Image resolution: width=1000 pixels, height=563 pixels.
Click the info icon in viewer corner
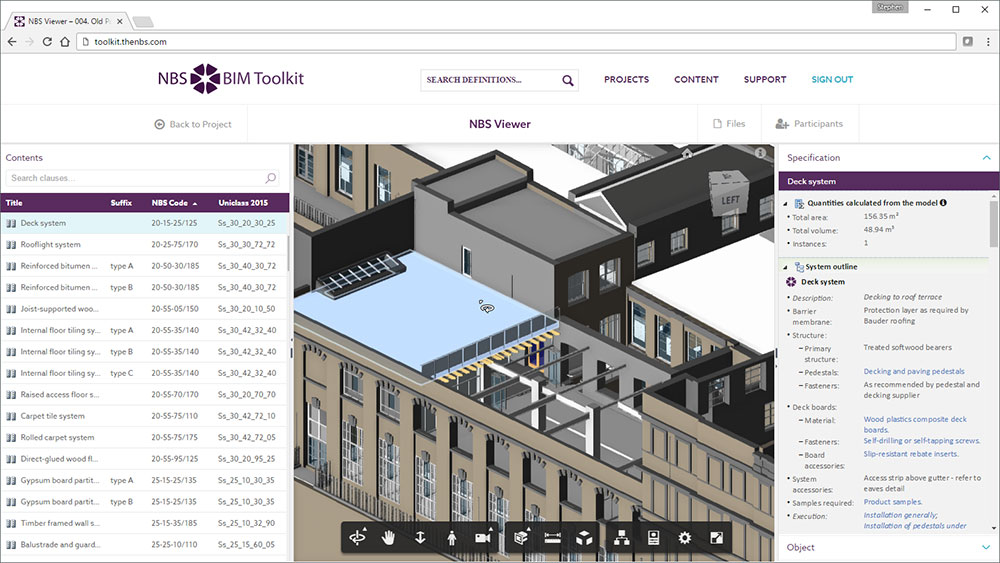click(x=760, y=153)
